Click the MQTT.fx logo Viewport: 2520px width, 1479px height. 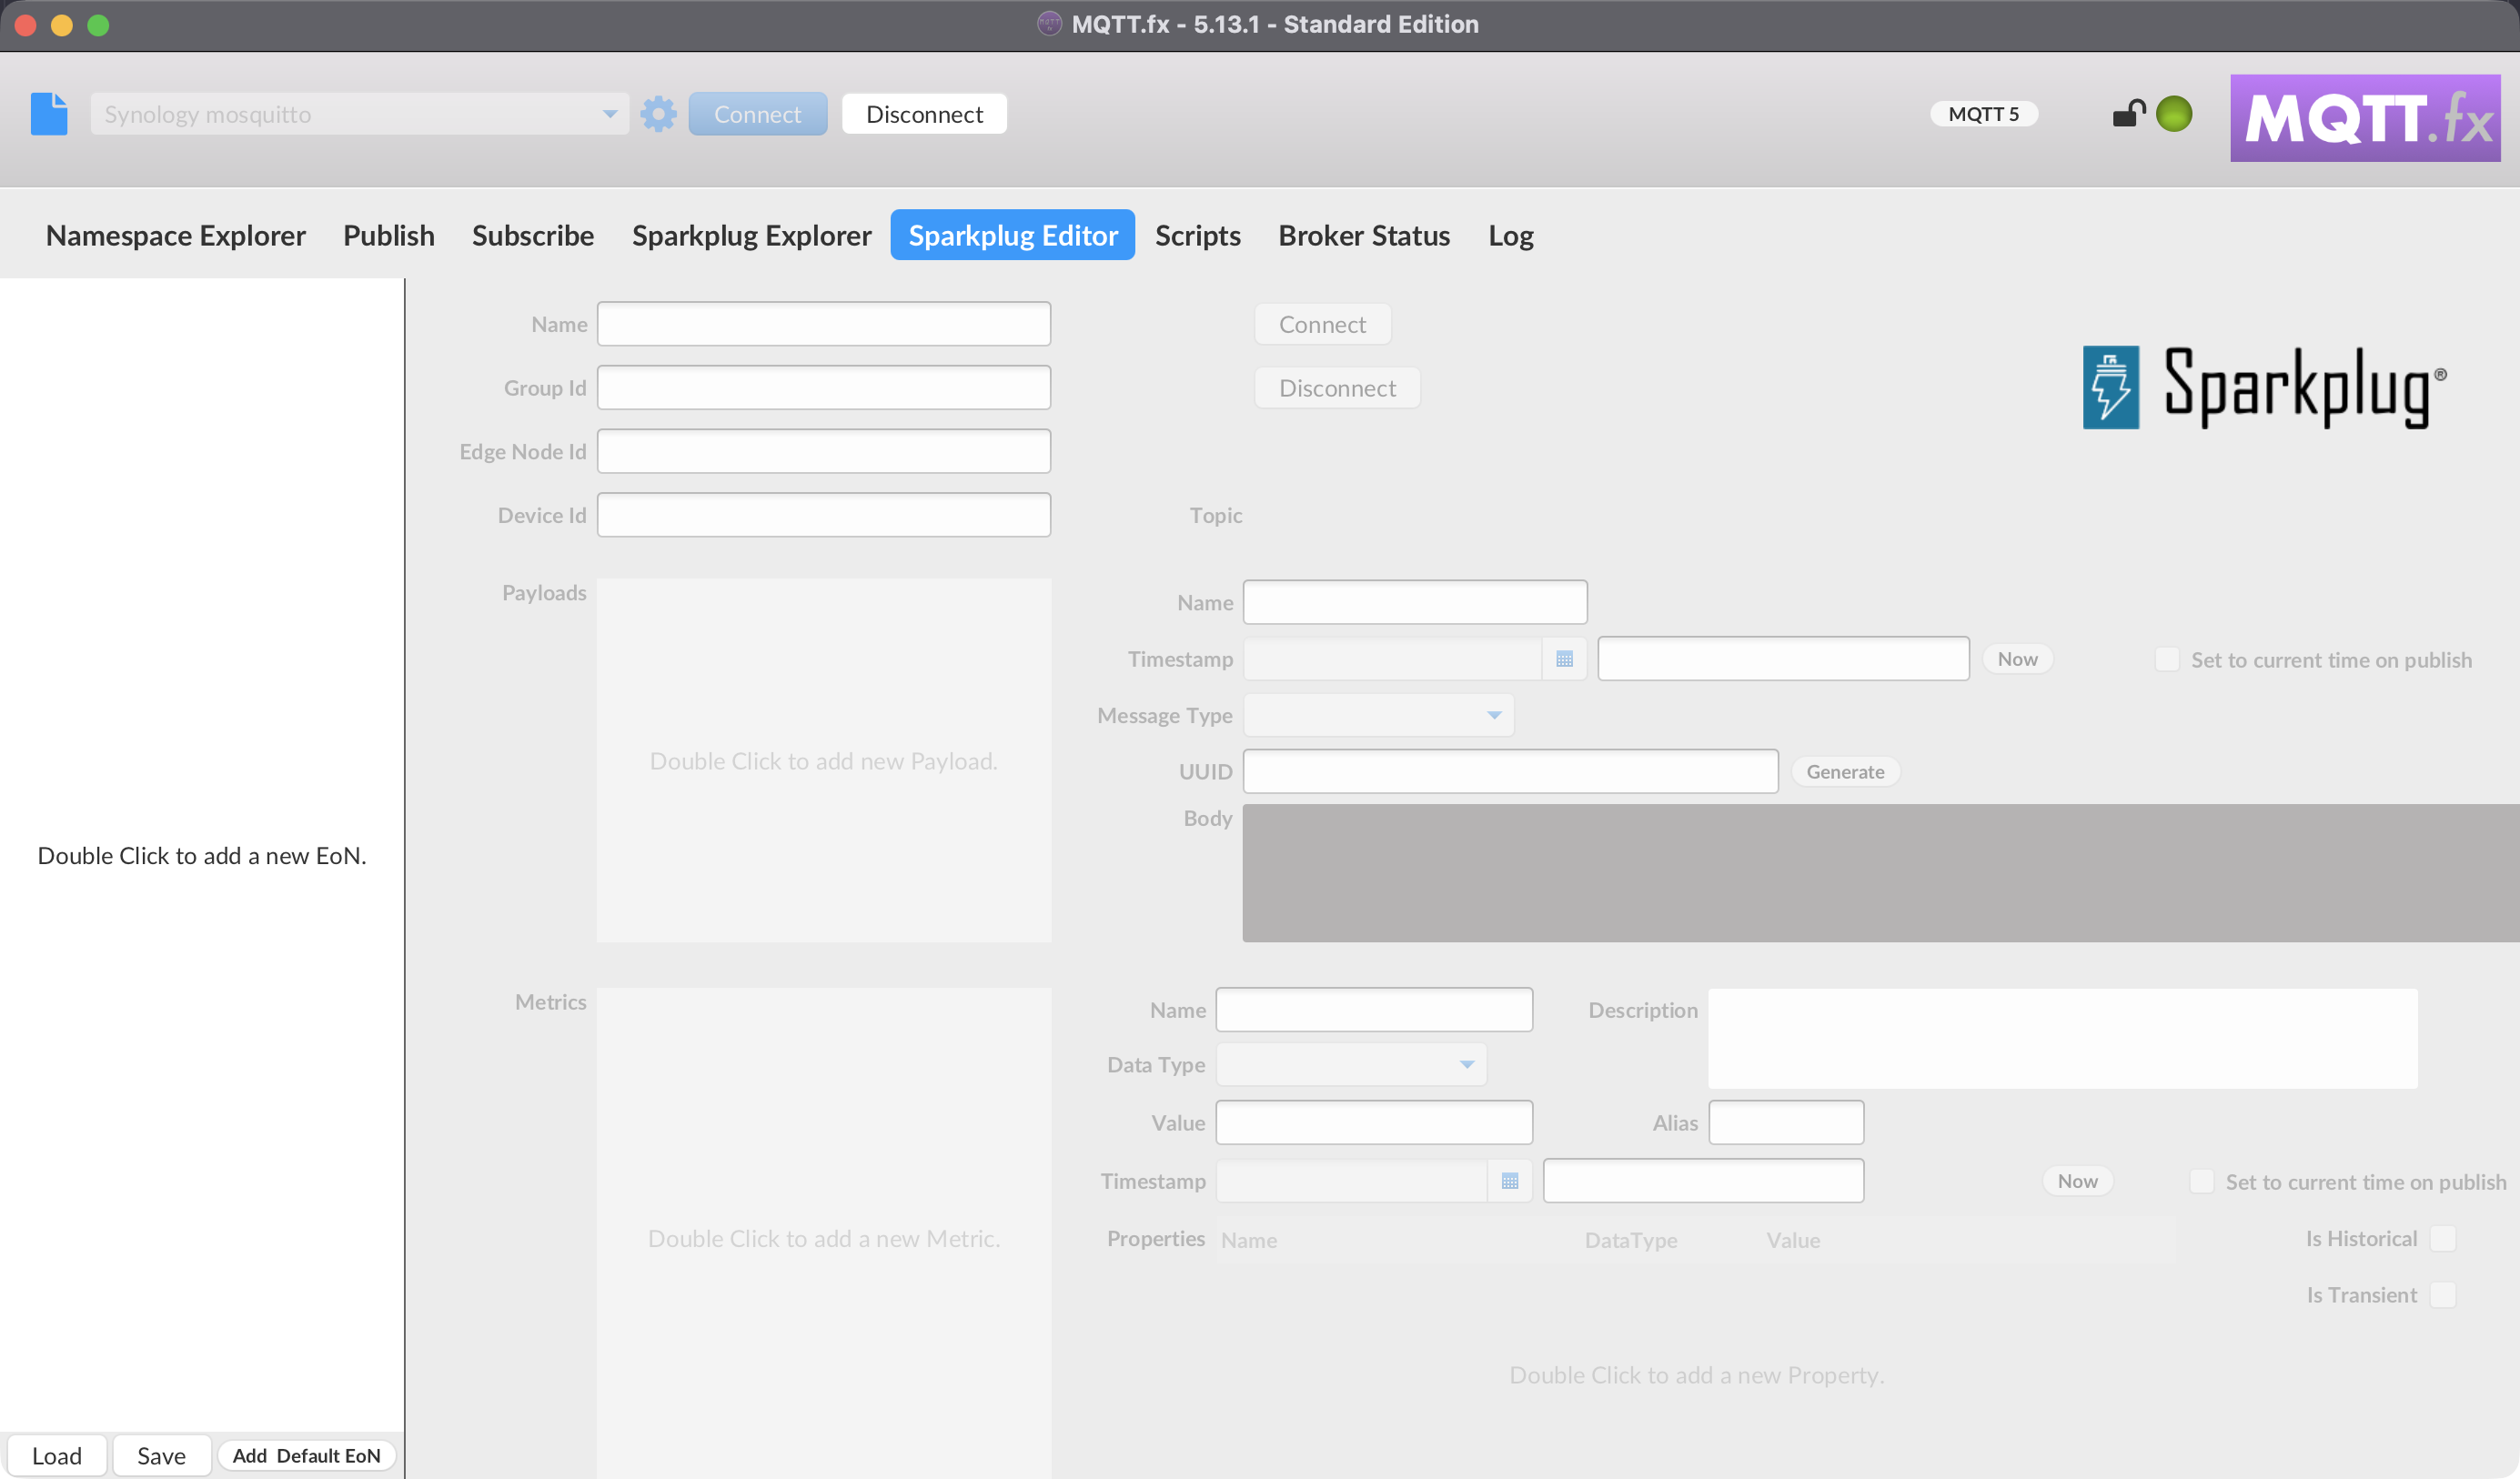coord(2365,118)
